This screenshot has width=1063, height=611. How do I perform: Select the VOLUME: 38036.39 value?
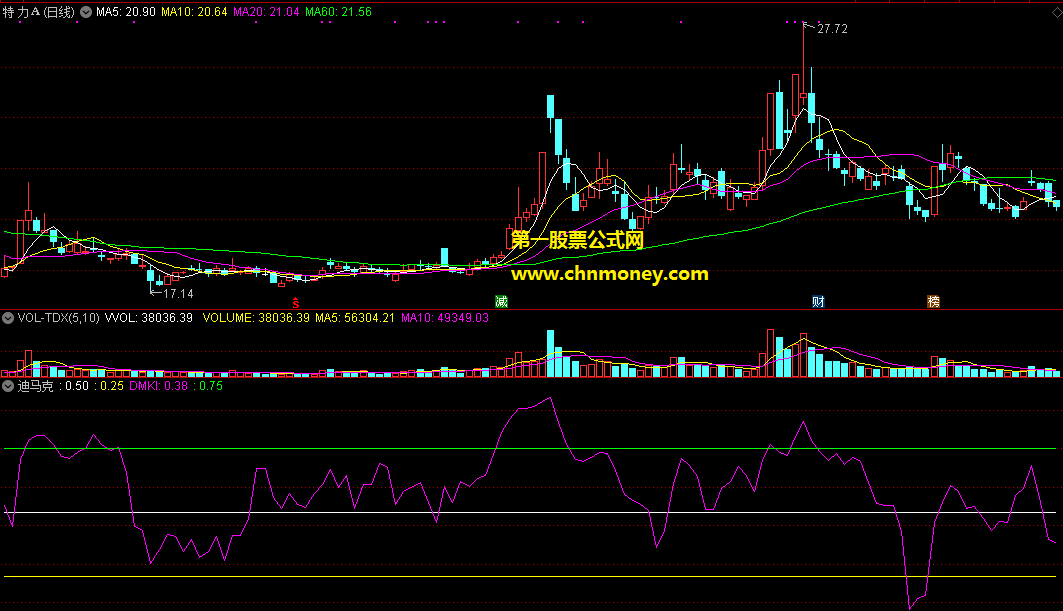point(256,317)
